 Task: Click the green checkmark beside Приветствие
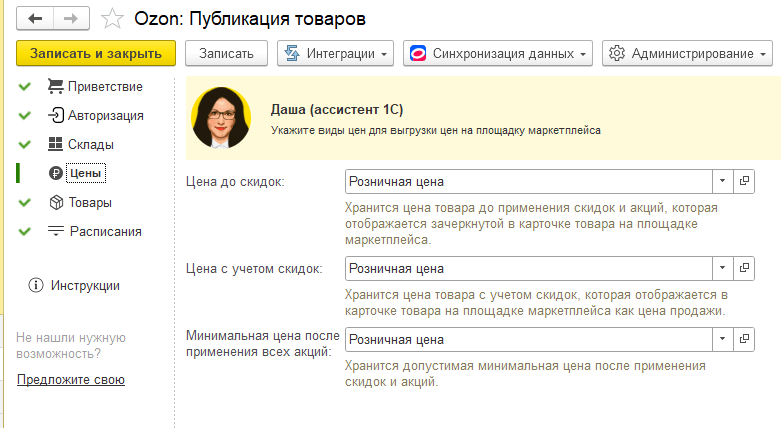(24, 87)
